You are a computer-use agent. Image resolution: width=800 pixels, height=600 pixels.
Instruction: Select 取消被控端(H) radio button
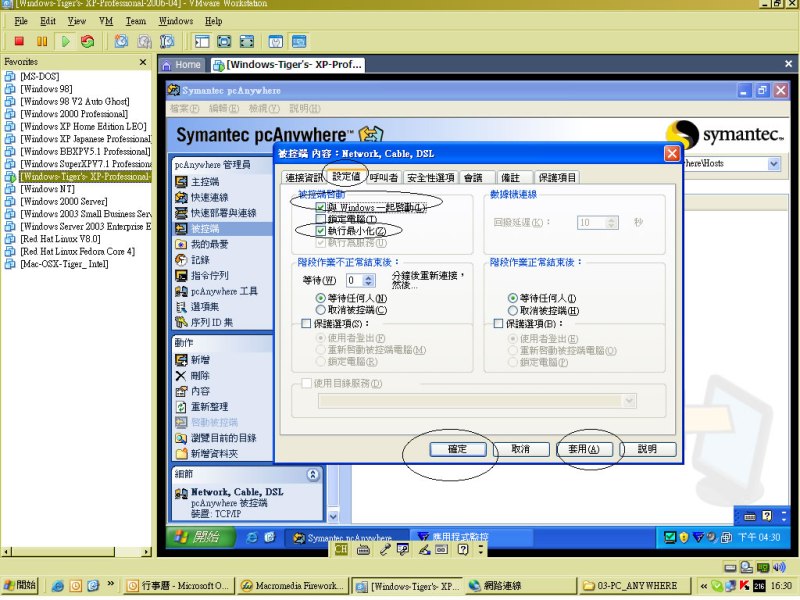[x=513, y=310]
